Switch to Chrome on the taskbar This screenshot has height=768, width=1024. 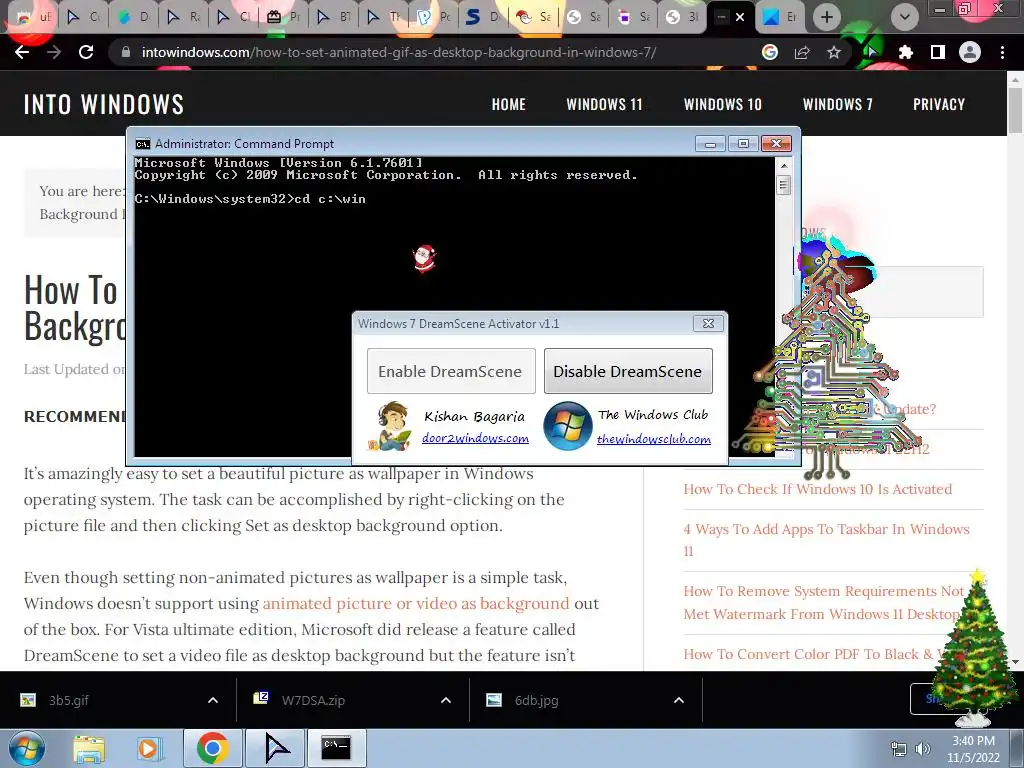pyautogui.click(x=212, y=748)
